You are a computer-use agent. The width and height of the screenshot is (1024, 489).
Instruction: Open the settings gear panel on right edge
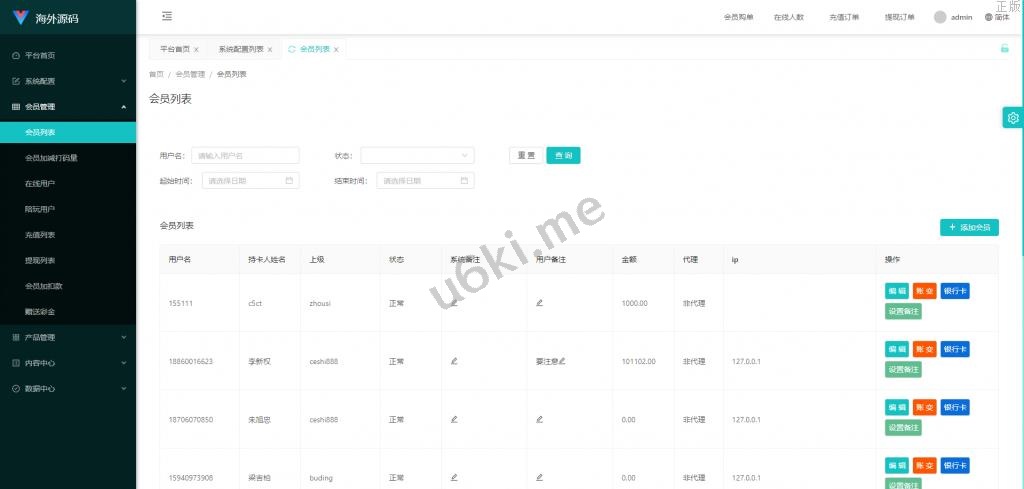(1013, 118)
